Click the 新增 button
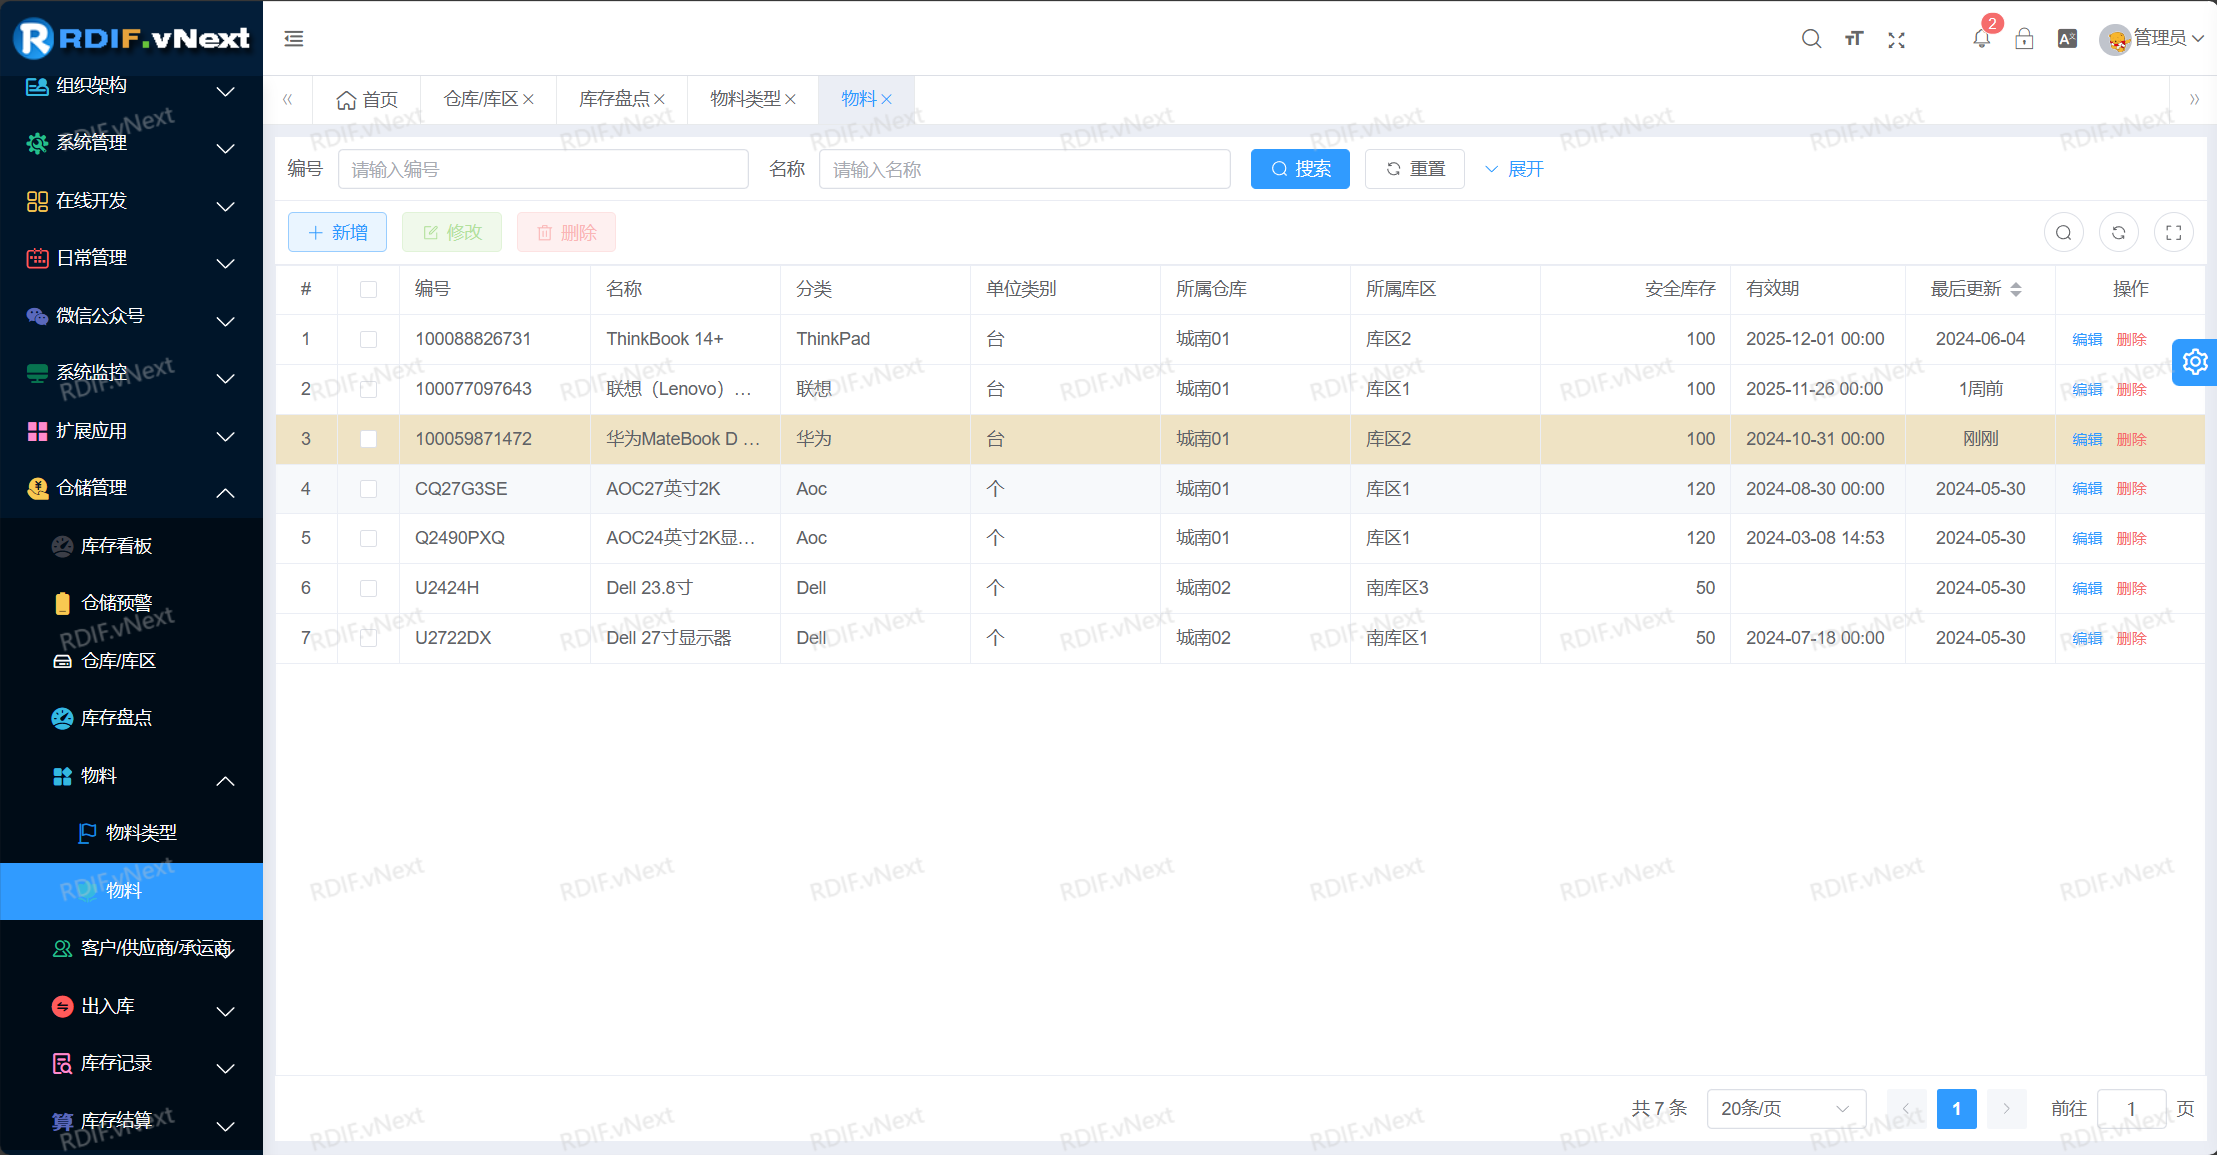 coord(337,232)
